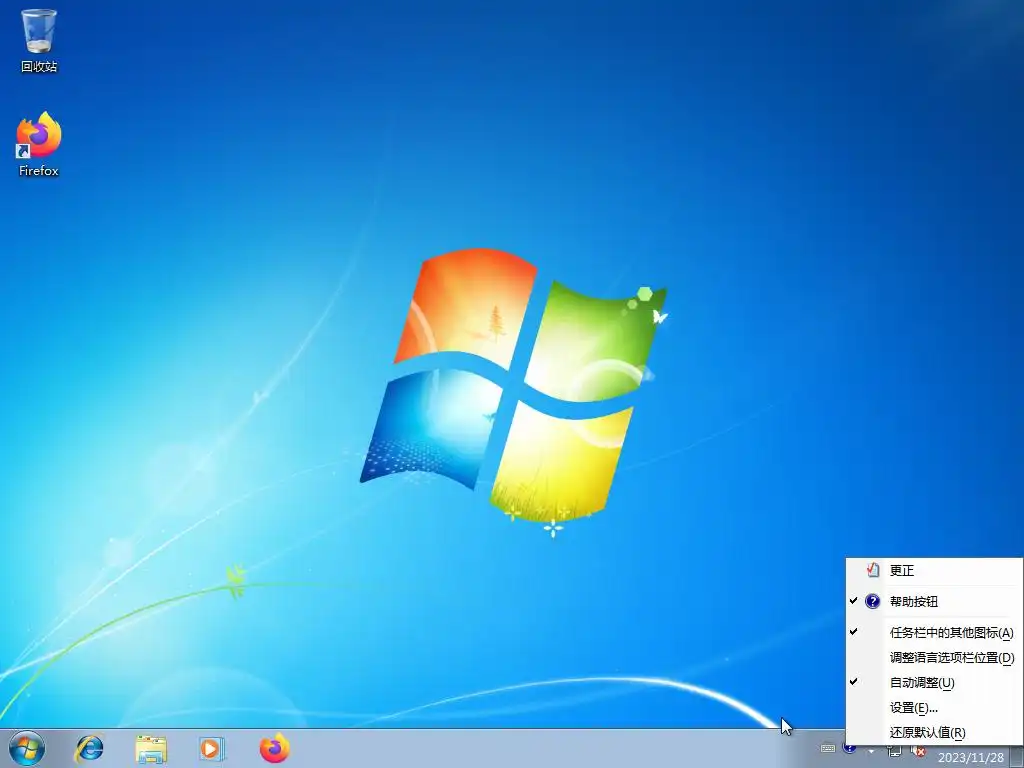Click the keyboard input method tray icon

point(827,748)
